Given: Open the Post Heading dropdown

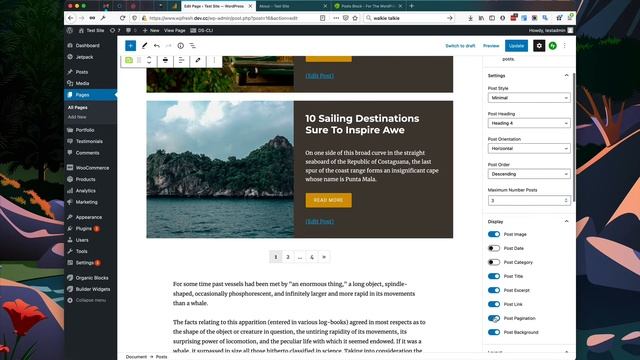Looking at the screenshot, I should tap(529, 123).
